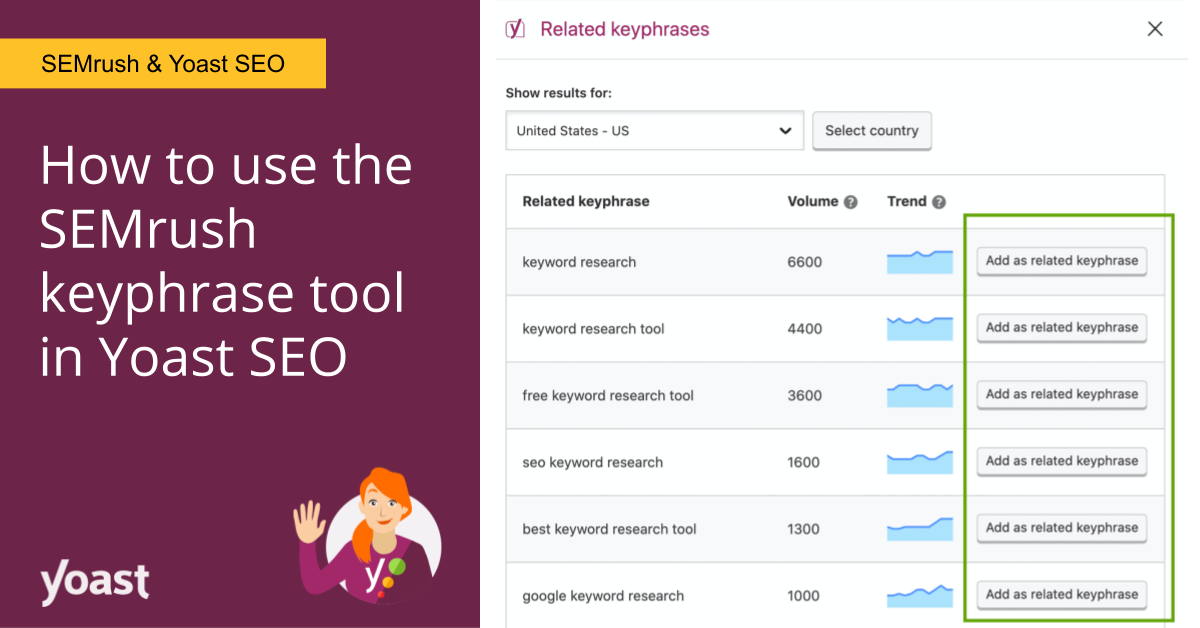Add 'keyword research' as related keyphrase

[1062, 261]
